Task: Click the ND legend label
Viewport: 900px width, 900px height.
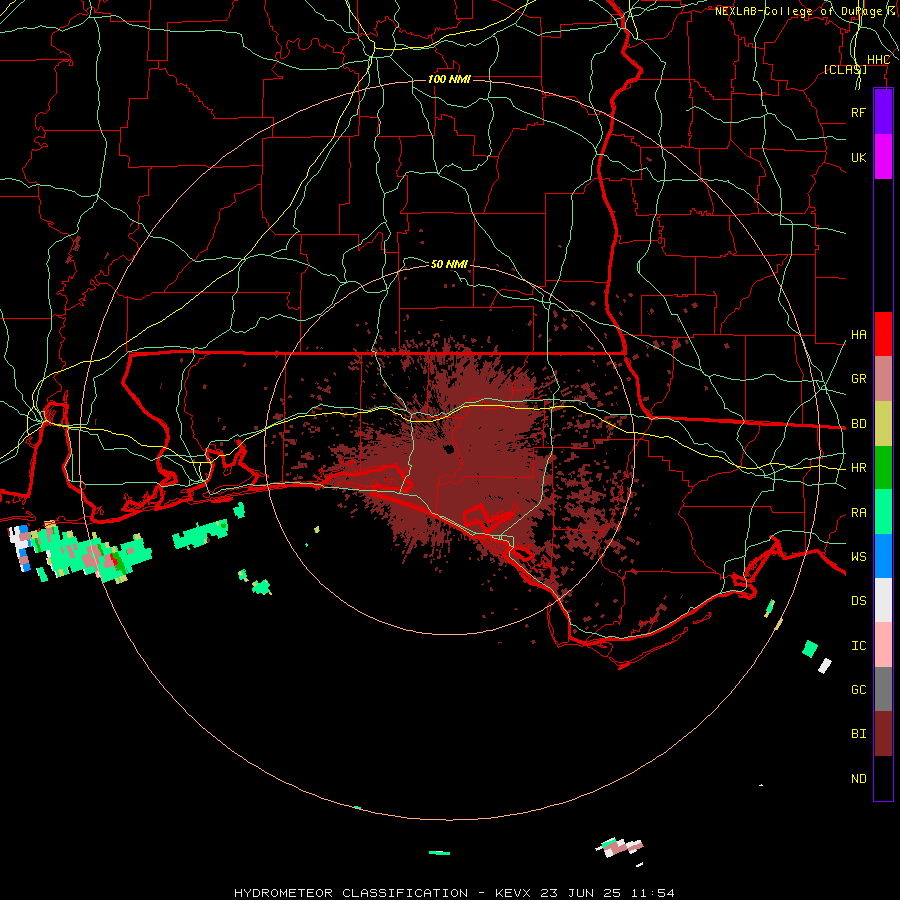Action: [x=858, y=779]
